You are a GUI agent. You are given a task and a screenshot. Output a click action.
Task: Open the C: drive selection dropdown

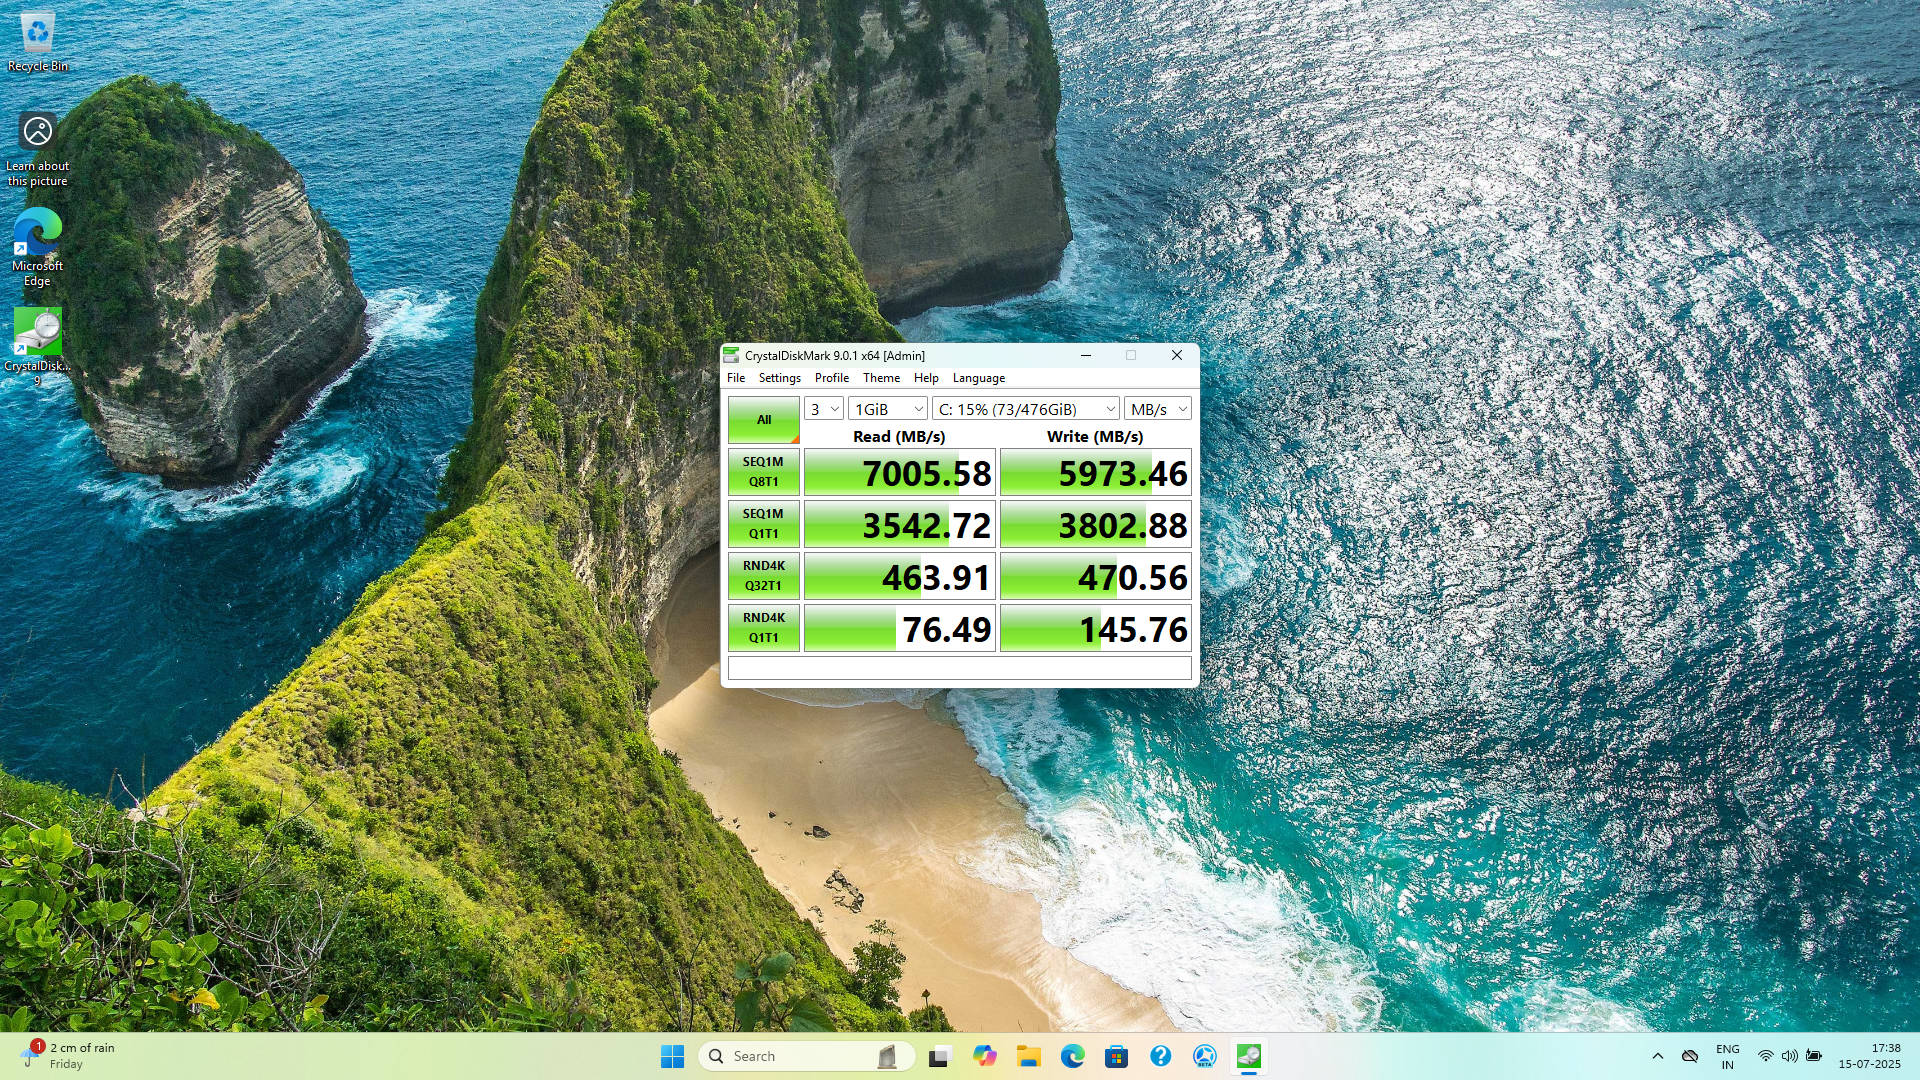pyautogui.click(x=1025, y=409)
